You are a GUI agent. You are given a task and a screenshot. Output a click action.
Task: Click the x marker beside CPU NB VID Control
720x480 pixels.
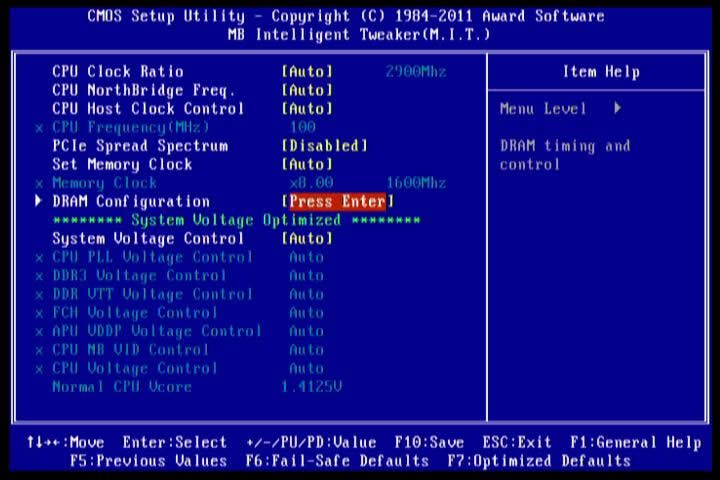[x=39, y=351]
